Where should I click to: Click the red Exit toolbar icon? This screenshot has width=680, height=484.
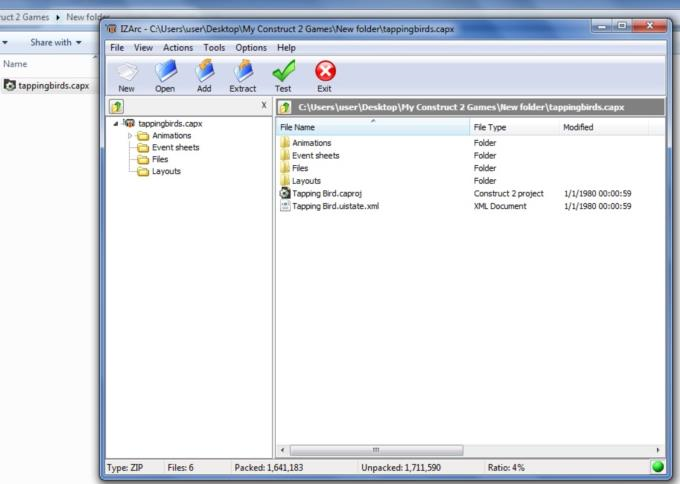tap(325, 71)
